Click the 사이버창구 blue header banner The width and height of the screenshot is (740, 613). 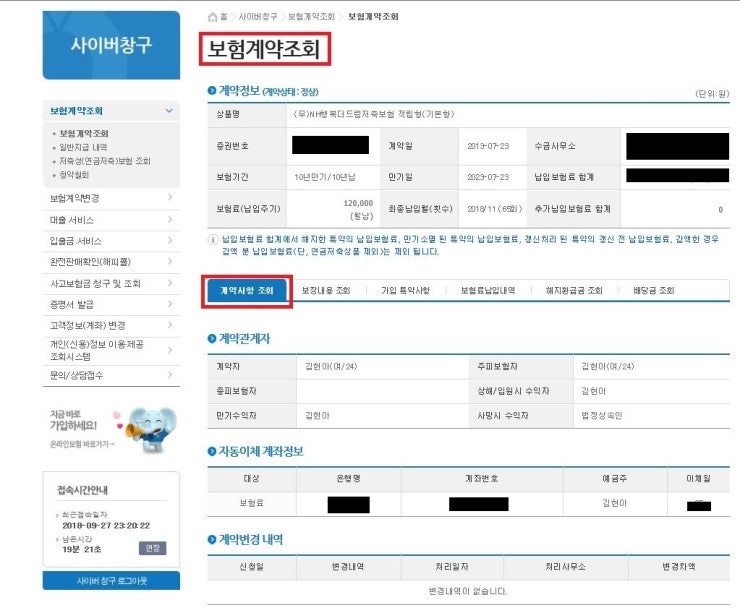111,45
